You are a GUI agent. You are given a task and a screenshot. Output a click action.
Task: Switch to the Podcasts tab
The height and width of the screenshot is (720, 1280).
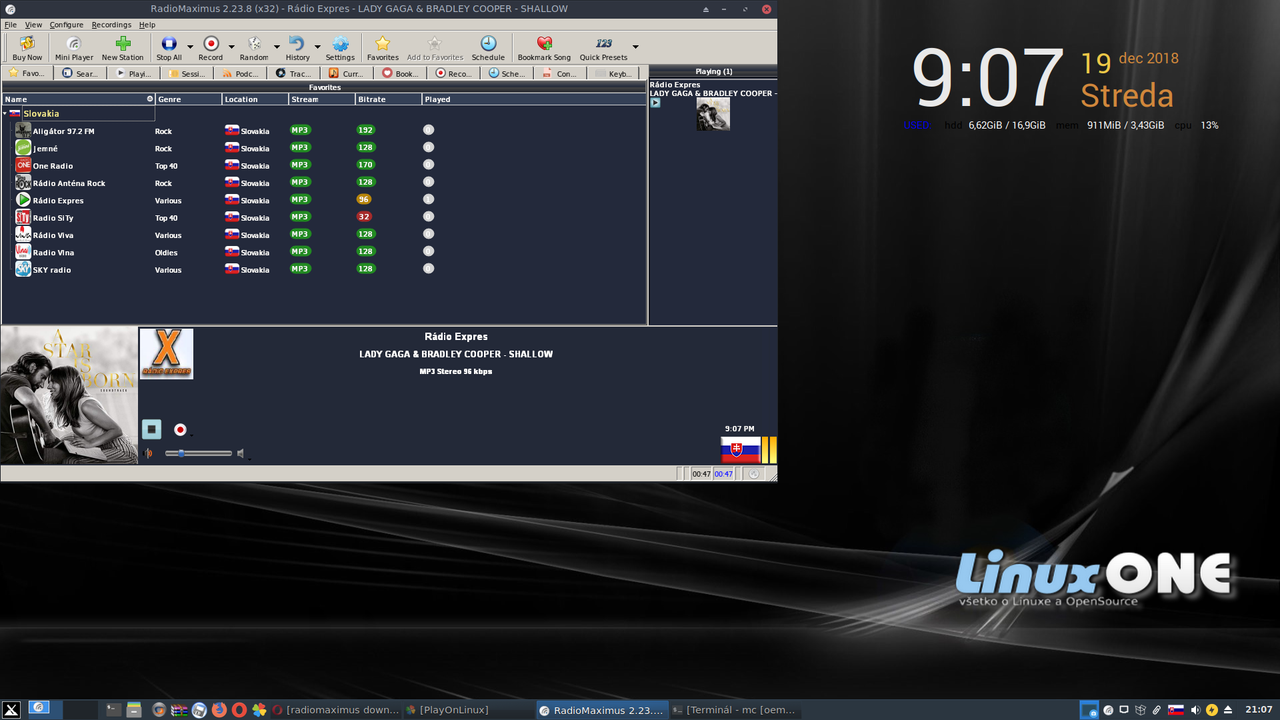pos(242,73)
